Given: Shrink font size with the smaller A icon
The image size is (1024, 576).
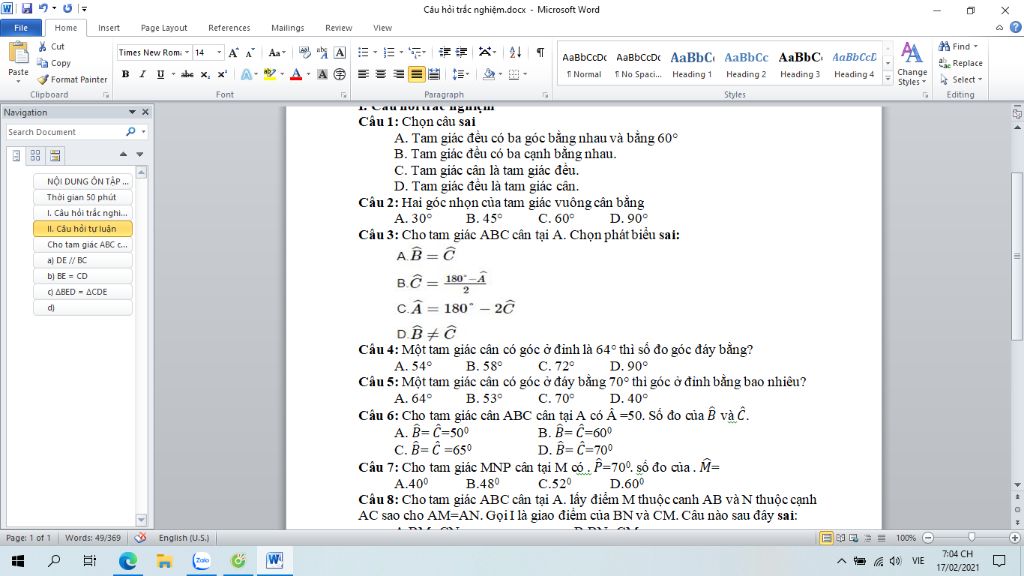Looking at the screenshot, I should click(x=250, y=52).
